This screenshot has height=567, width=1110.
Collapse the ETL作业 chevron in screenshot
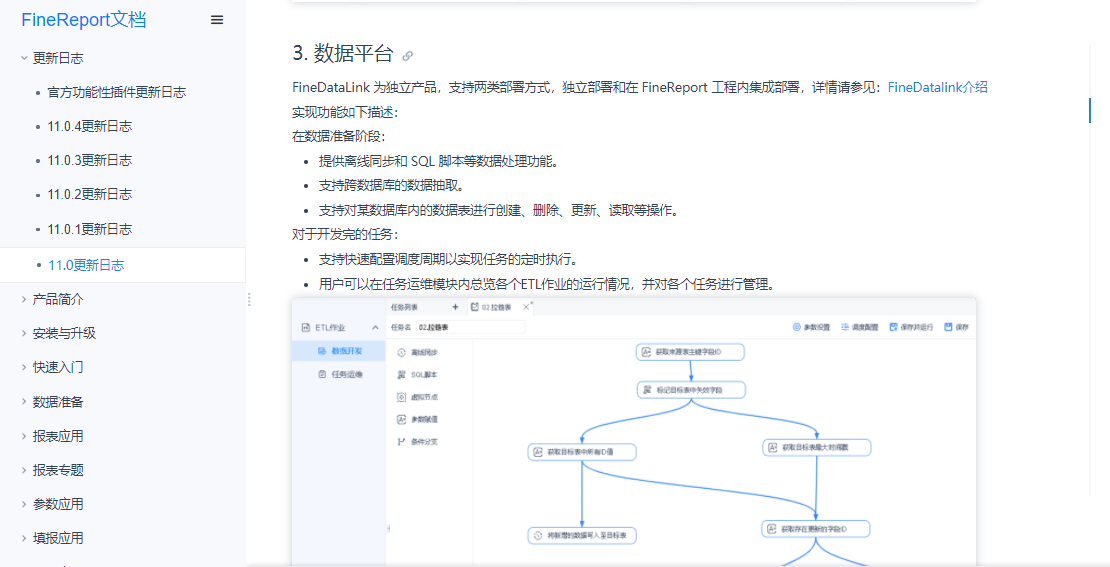[x=375, y=328]
